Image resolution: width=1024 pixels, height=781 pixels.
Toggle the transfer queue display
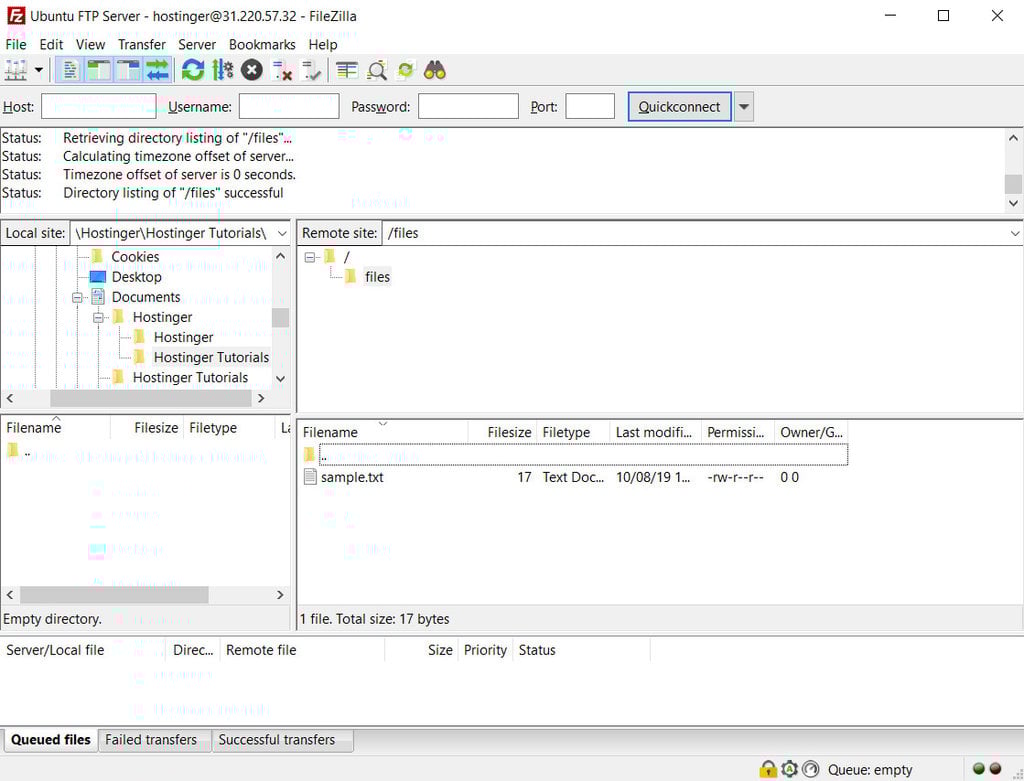(x=157, y=70)
